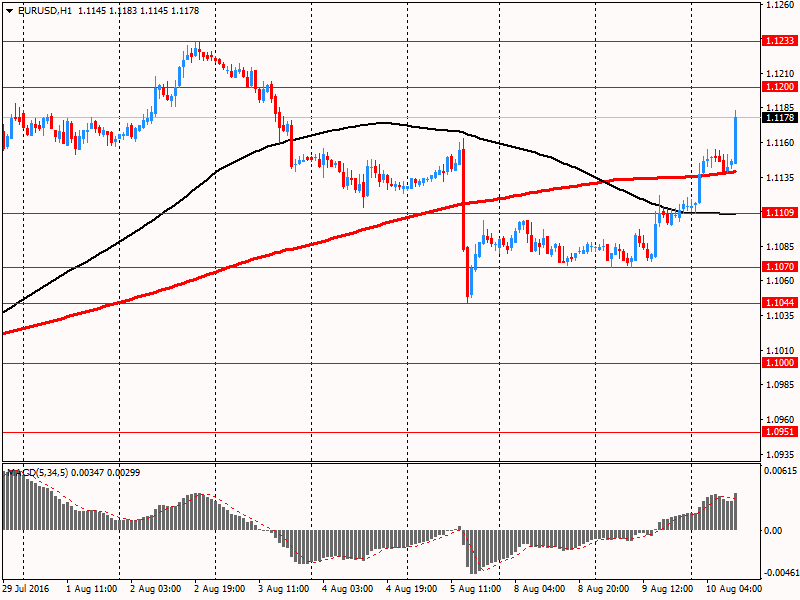Click the MACD scale value 0.00615
Screen dimensions: 800x600
(x=780, y=470)
